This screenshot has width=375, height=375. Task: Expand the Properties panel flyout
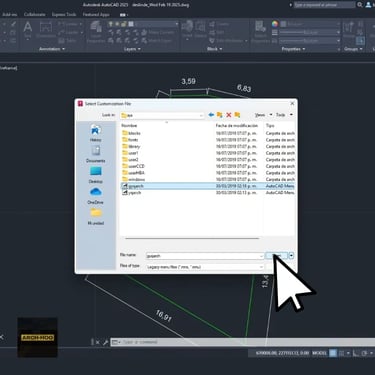coord(293,49)
